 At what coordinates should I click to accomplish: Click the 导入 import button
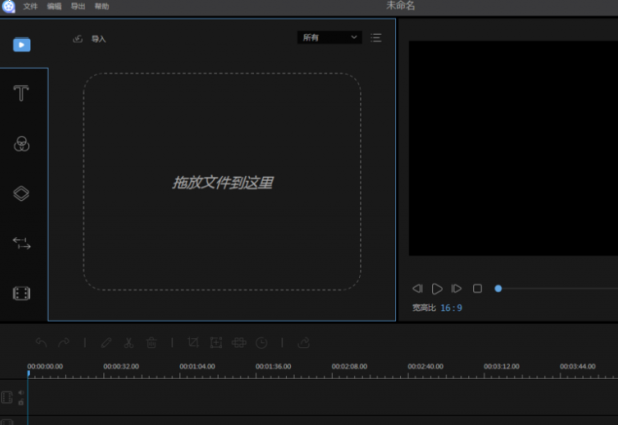coord(89,39)
